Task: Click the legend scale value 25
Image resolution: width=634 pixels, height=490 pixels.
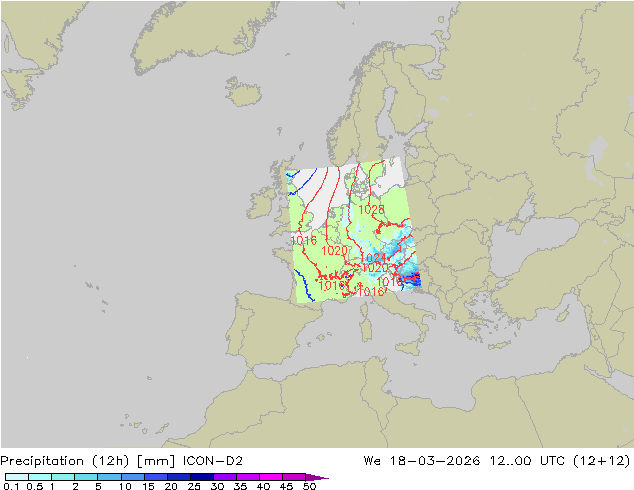Action: point(194,486)
